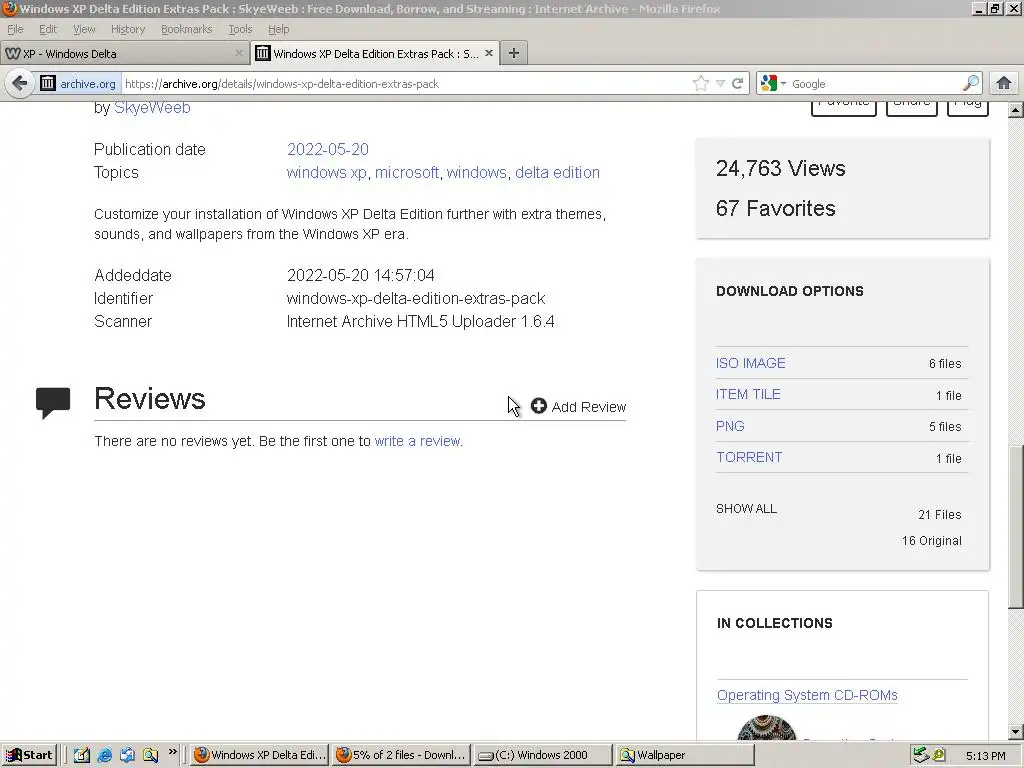Expand the ISO IMAGE download option
Screen dimensions: 1024x768
click(x=750, y=363)
